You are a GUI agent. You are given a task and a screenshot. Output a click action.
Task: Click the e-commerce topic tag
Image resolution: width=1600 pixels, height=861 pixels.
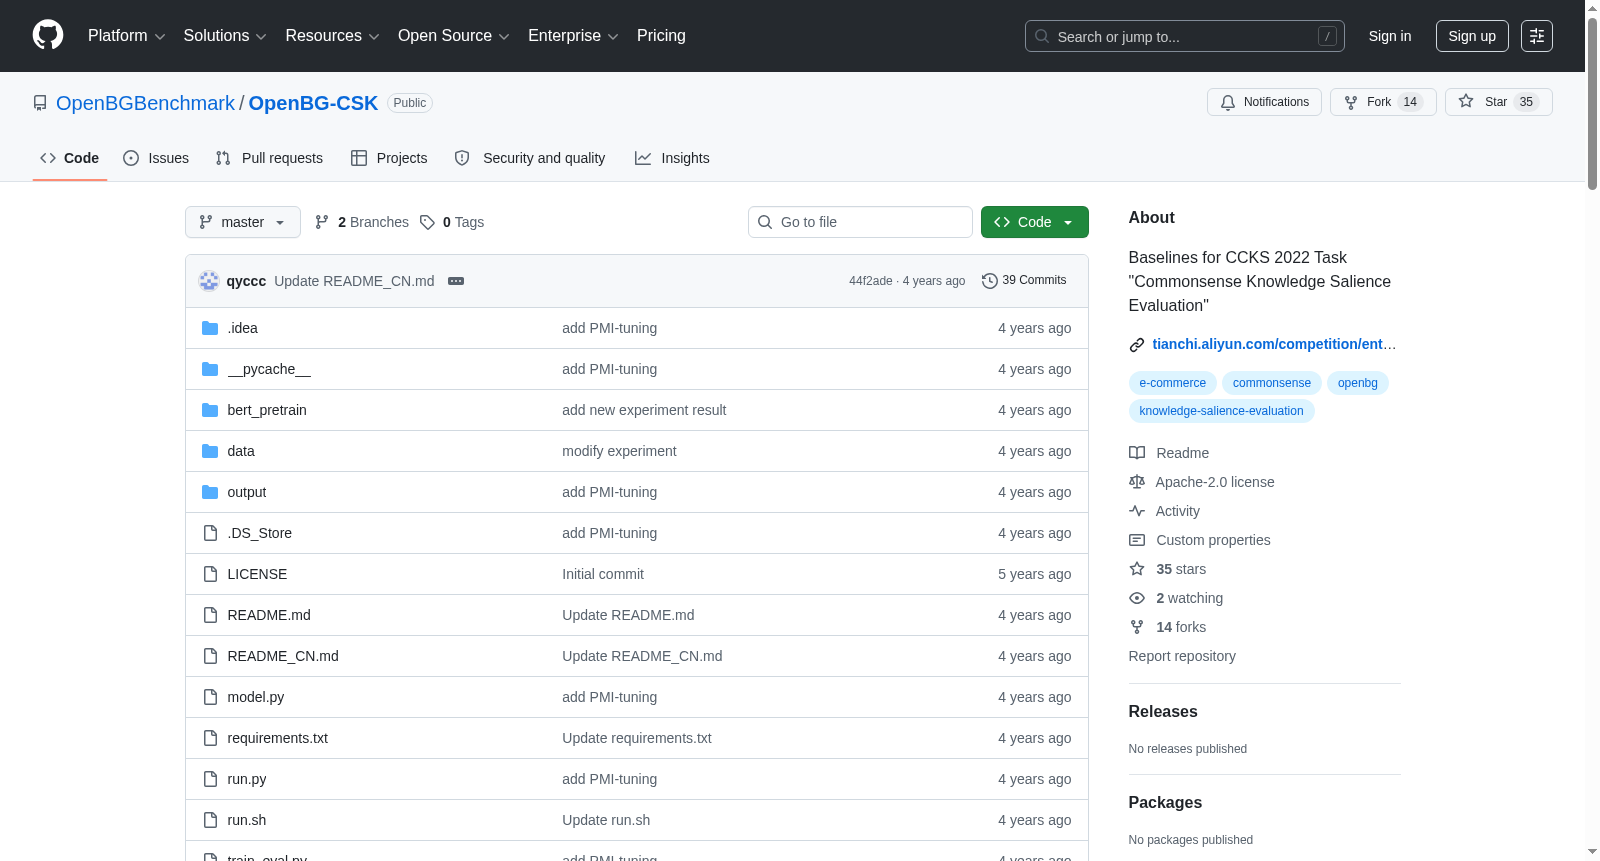pyautogui.click(x=1173, y=383)
